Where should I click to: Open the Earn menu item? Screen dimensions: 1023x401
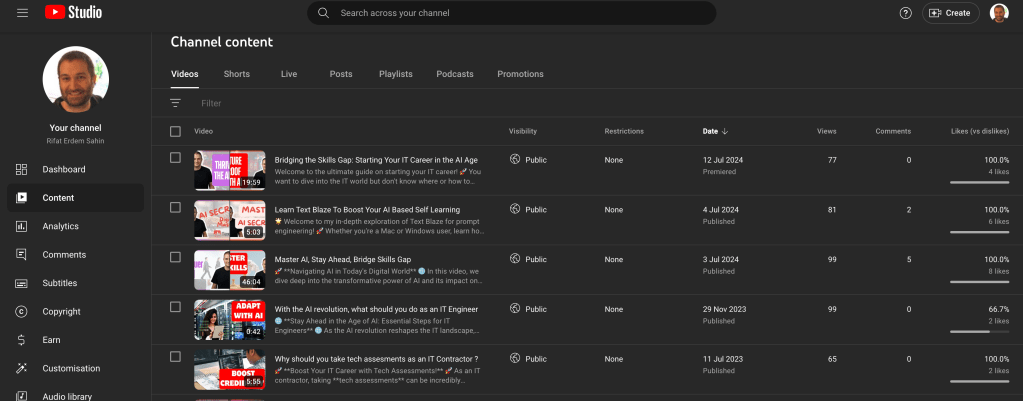(76, 340)
